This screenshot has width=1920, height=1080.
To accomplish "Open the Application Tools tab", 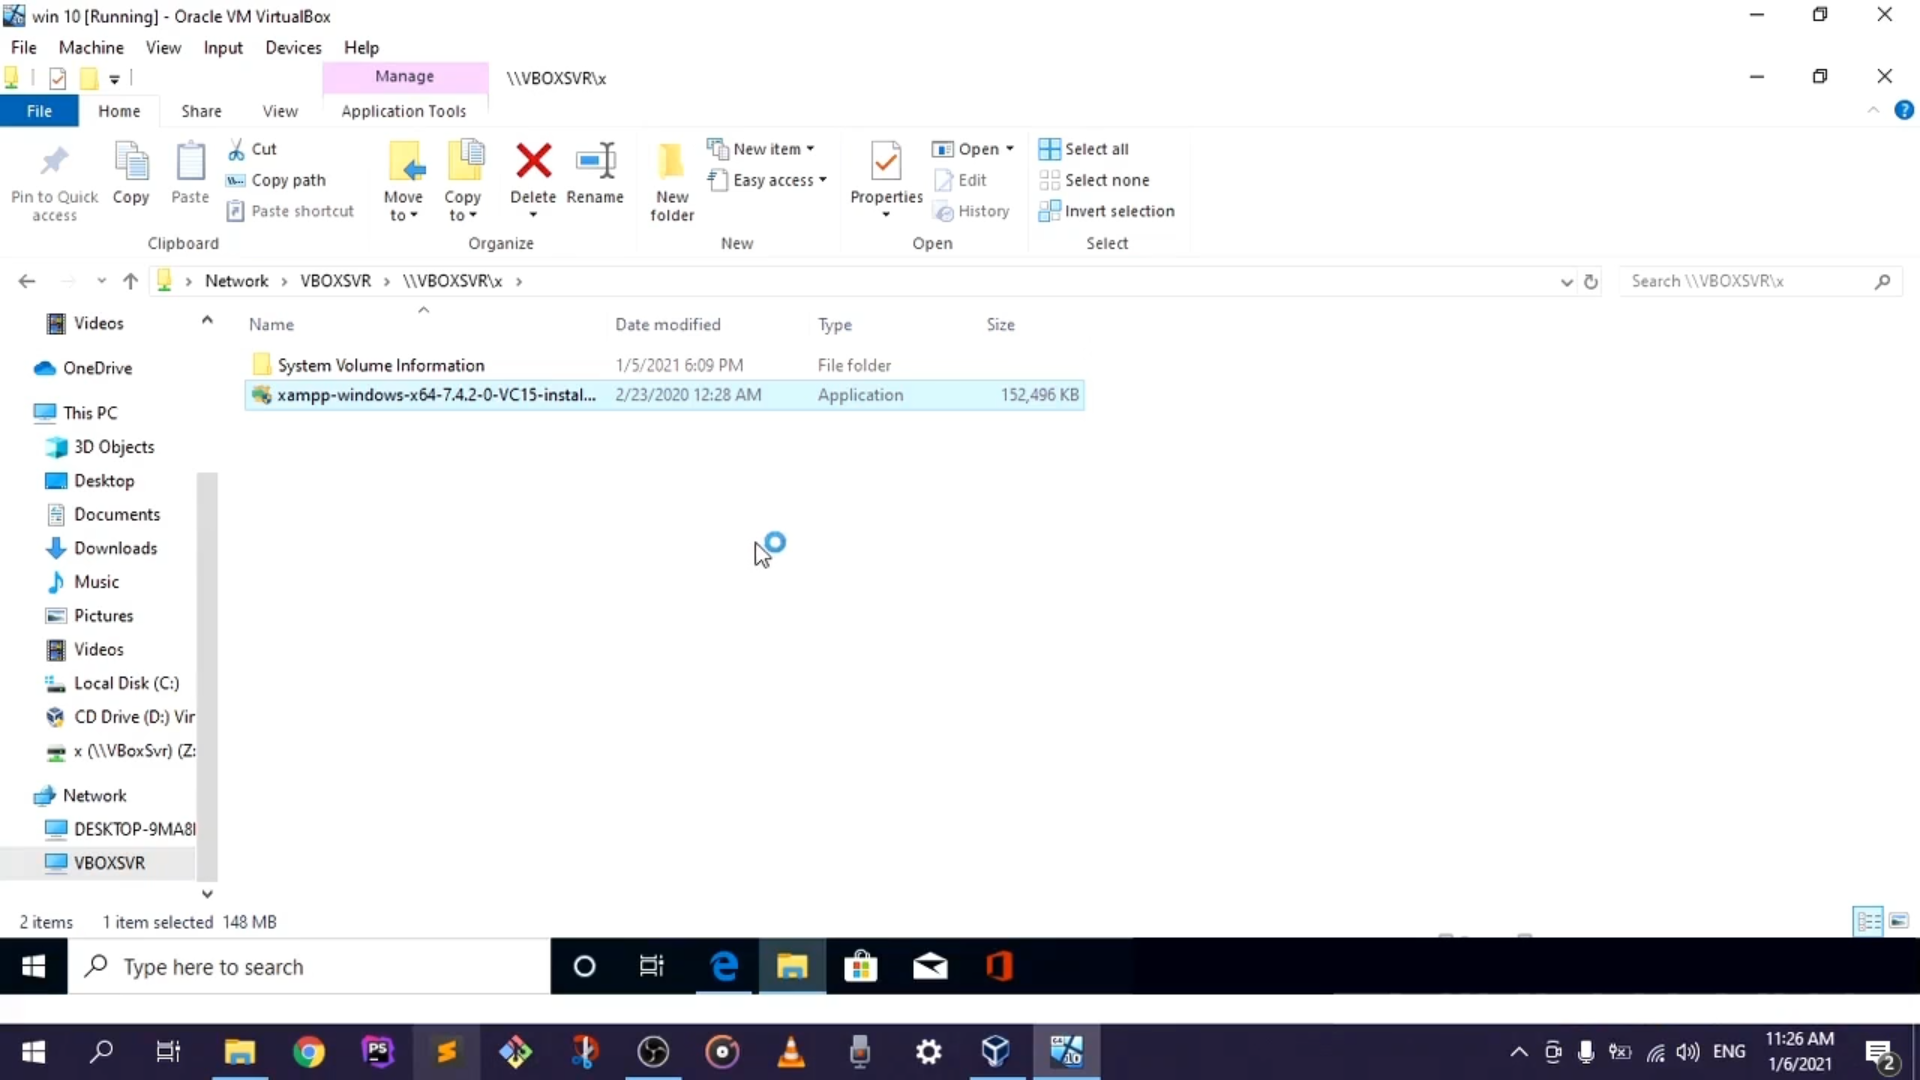I will tap(404, 111).
